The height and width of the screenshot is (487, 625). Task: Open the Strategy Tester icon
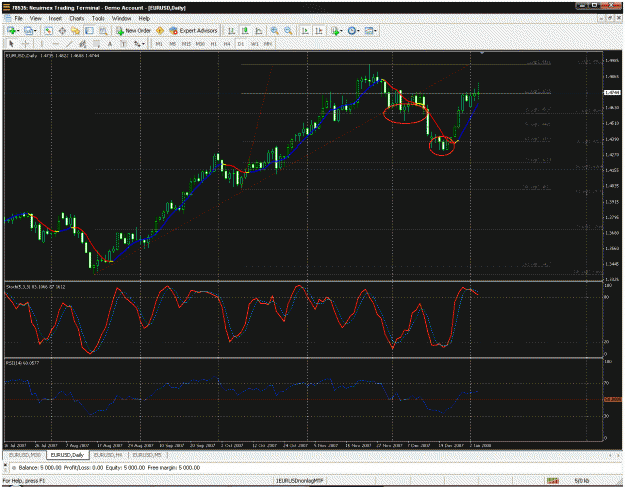[x=103, y=31]
